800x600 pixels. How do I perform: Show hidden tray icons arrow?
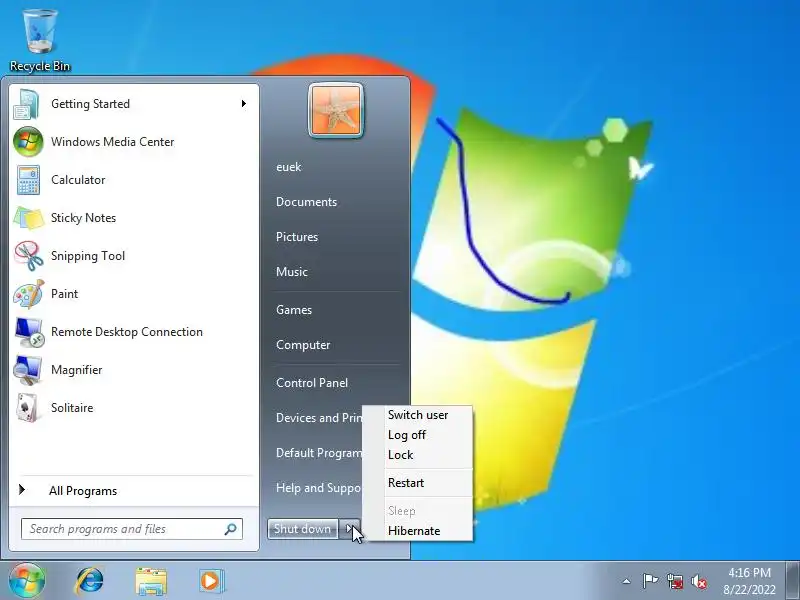click(x=627, y=581)
